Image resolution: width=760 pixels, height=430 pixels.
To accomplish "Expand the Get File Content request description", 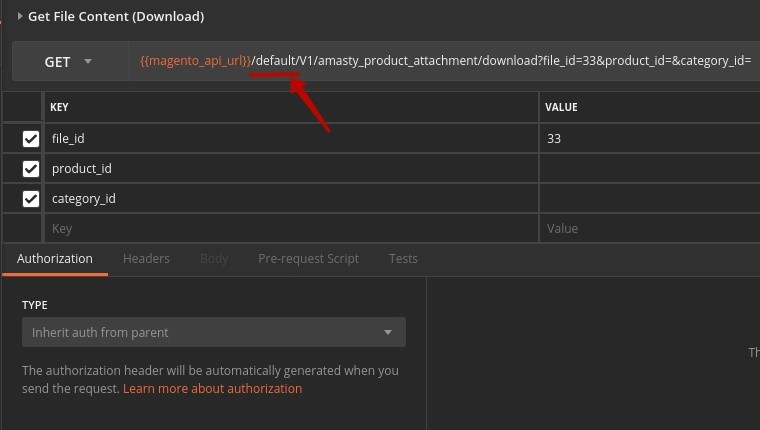I will 20,16.
